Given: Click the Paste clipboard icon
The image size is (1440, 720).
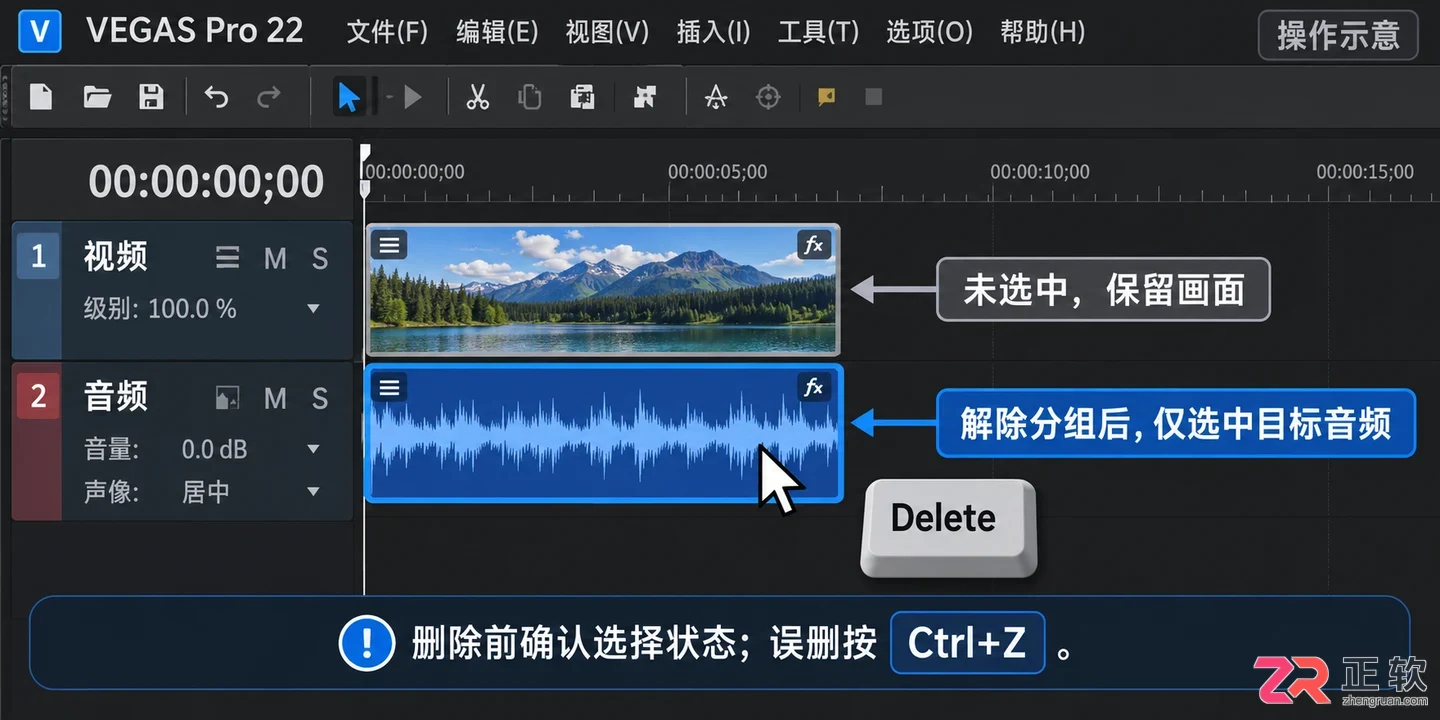Looking at the screenshot, I should [x=583, y=97].
